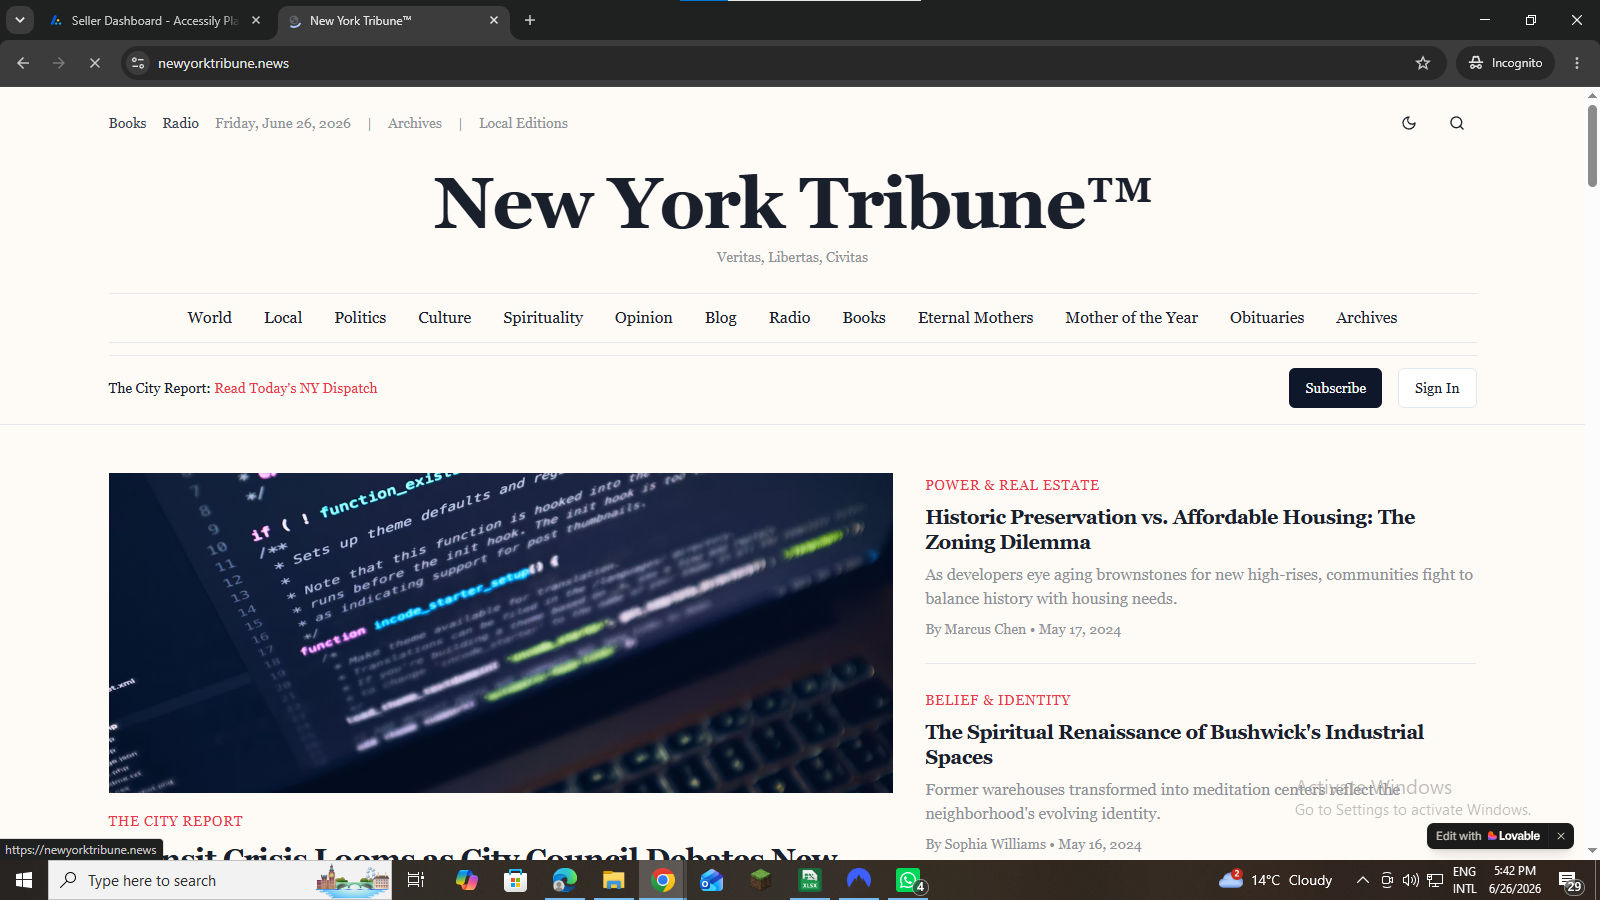Open the top bar Books link
This screenshot has width=1600, height=900.
127,123
